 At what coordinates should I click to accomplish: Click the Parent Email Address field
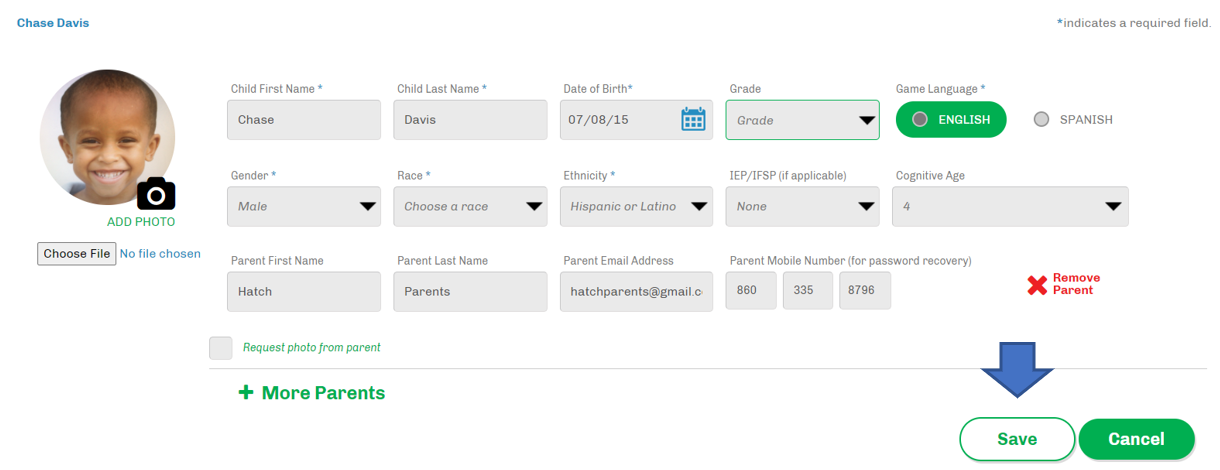tap(636, 292)
